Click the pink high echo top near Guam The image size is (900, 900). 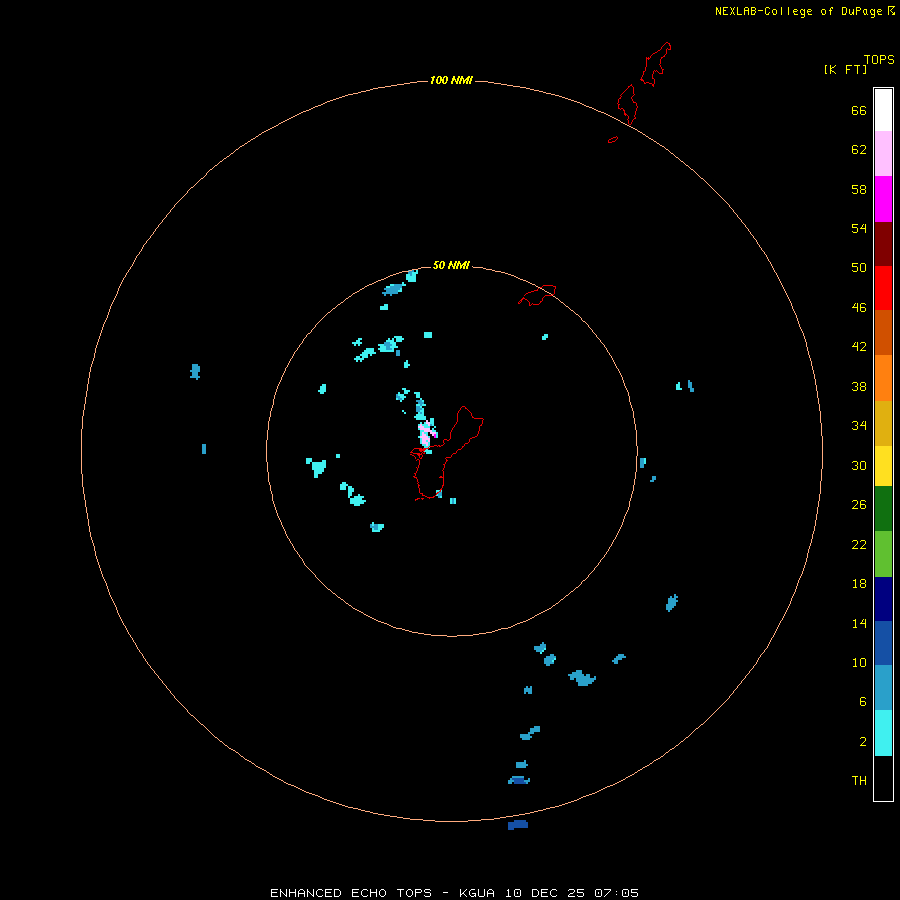tap(425, 435)
